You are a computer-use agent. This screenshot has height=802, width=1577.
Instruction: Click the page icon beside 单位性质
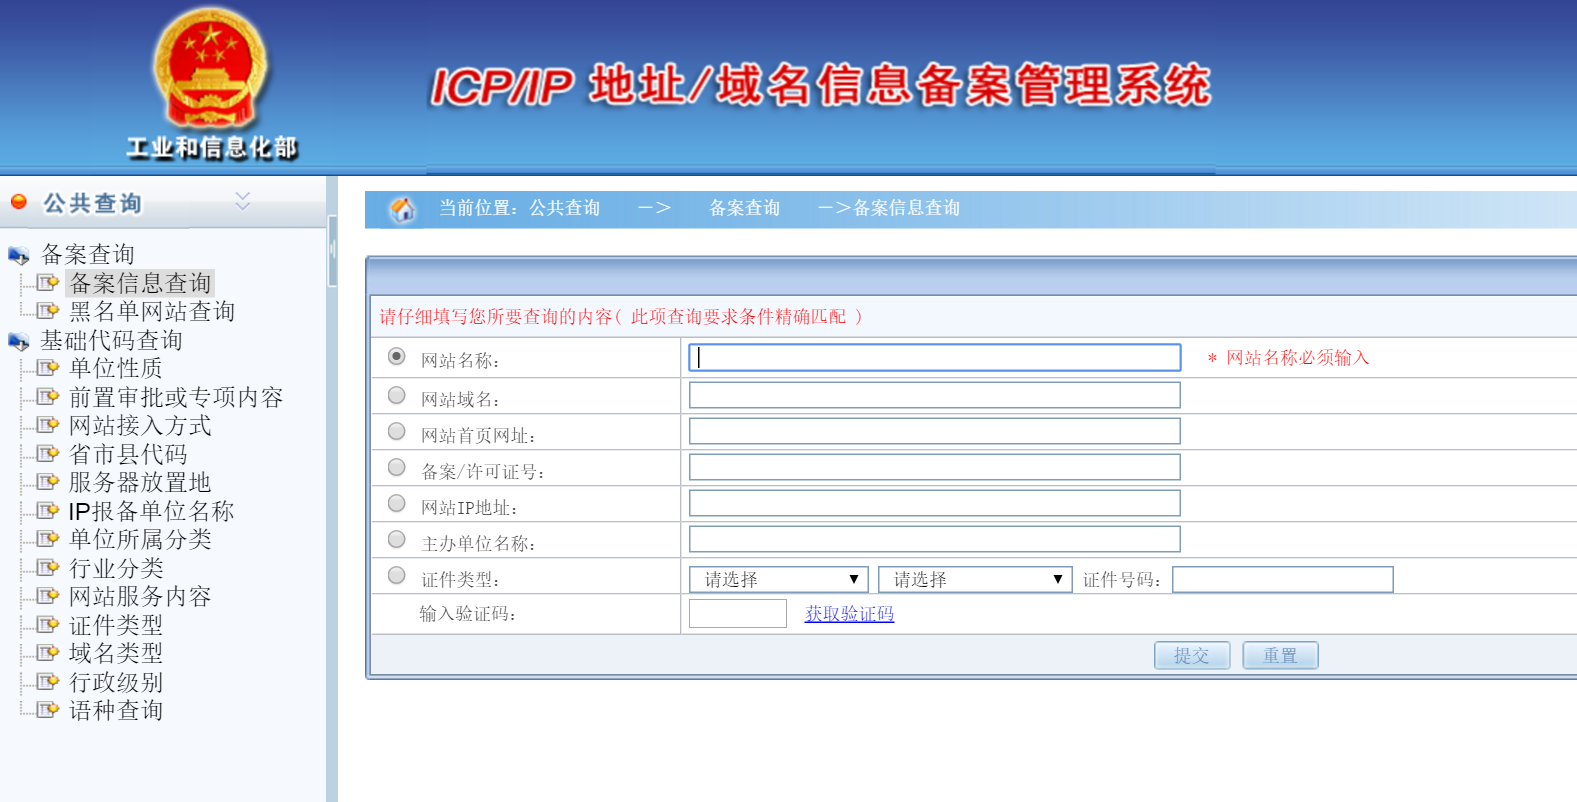[x=48, y=368]
